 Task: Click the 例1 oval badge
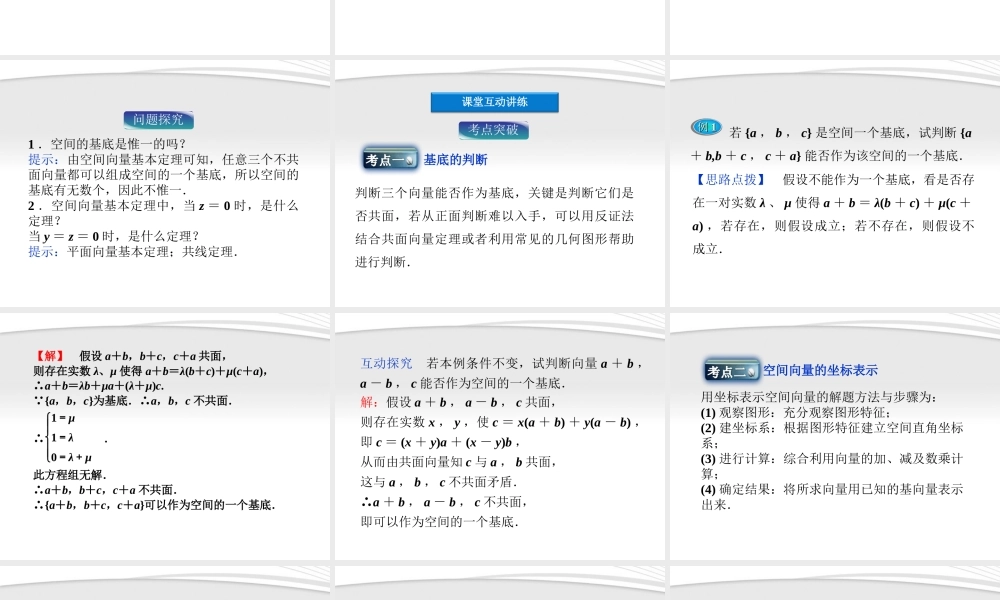(x=707, y=128)
